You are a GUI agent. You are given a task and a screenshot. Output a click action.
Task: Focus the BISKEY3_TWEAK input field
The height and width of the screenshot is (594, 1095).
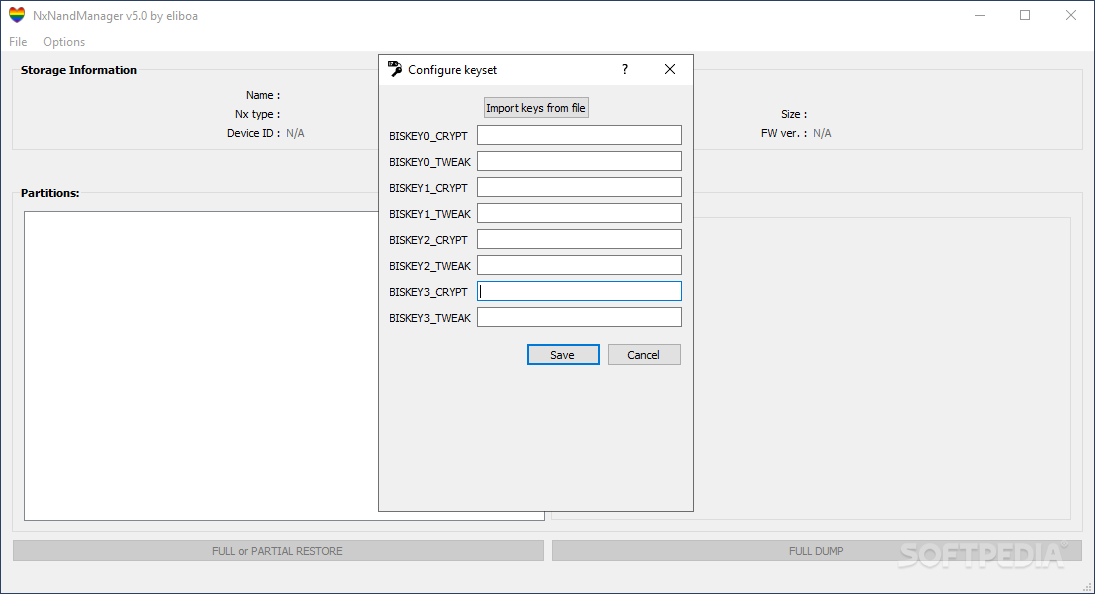point(579,318)
